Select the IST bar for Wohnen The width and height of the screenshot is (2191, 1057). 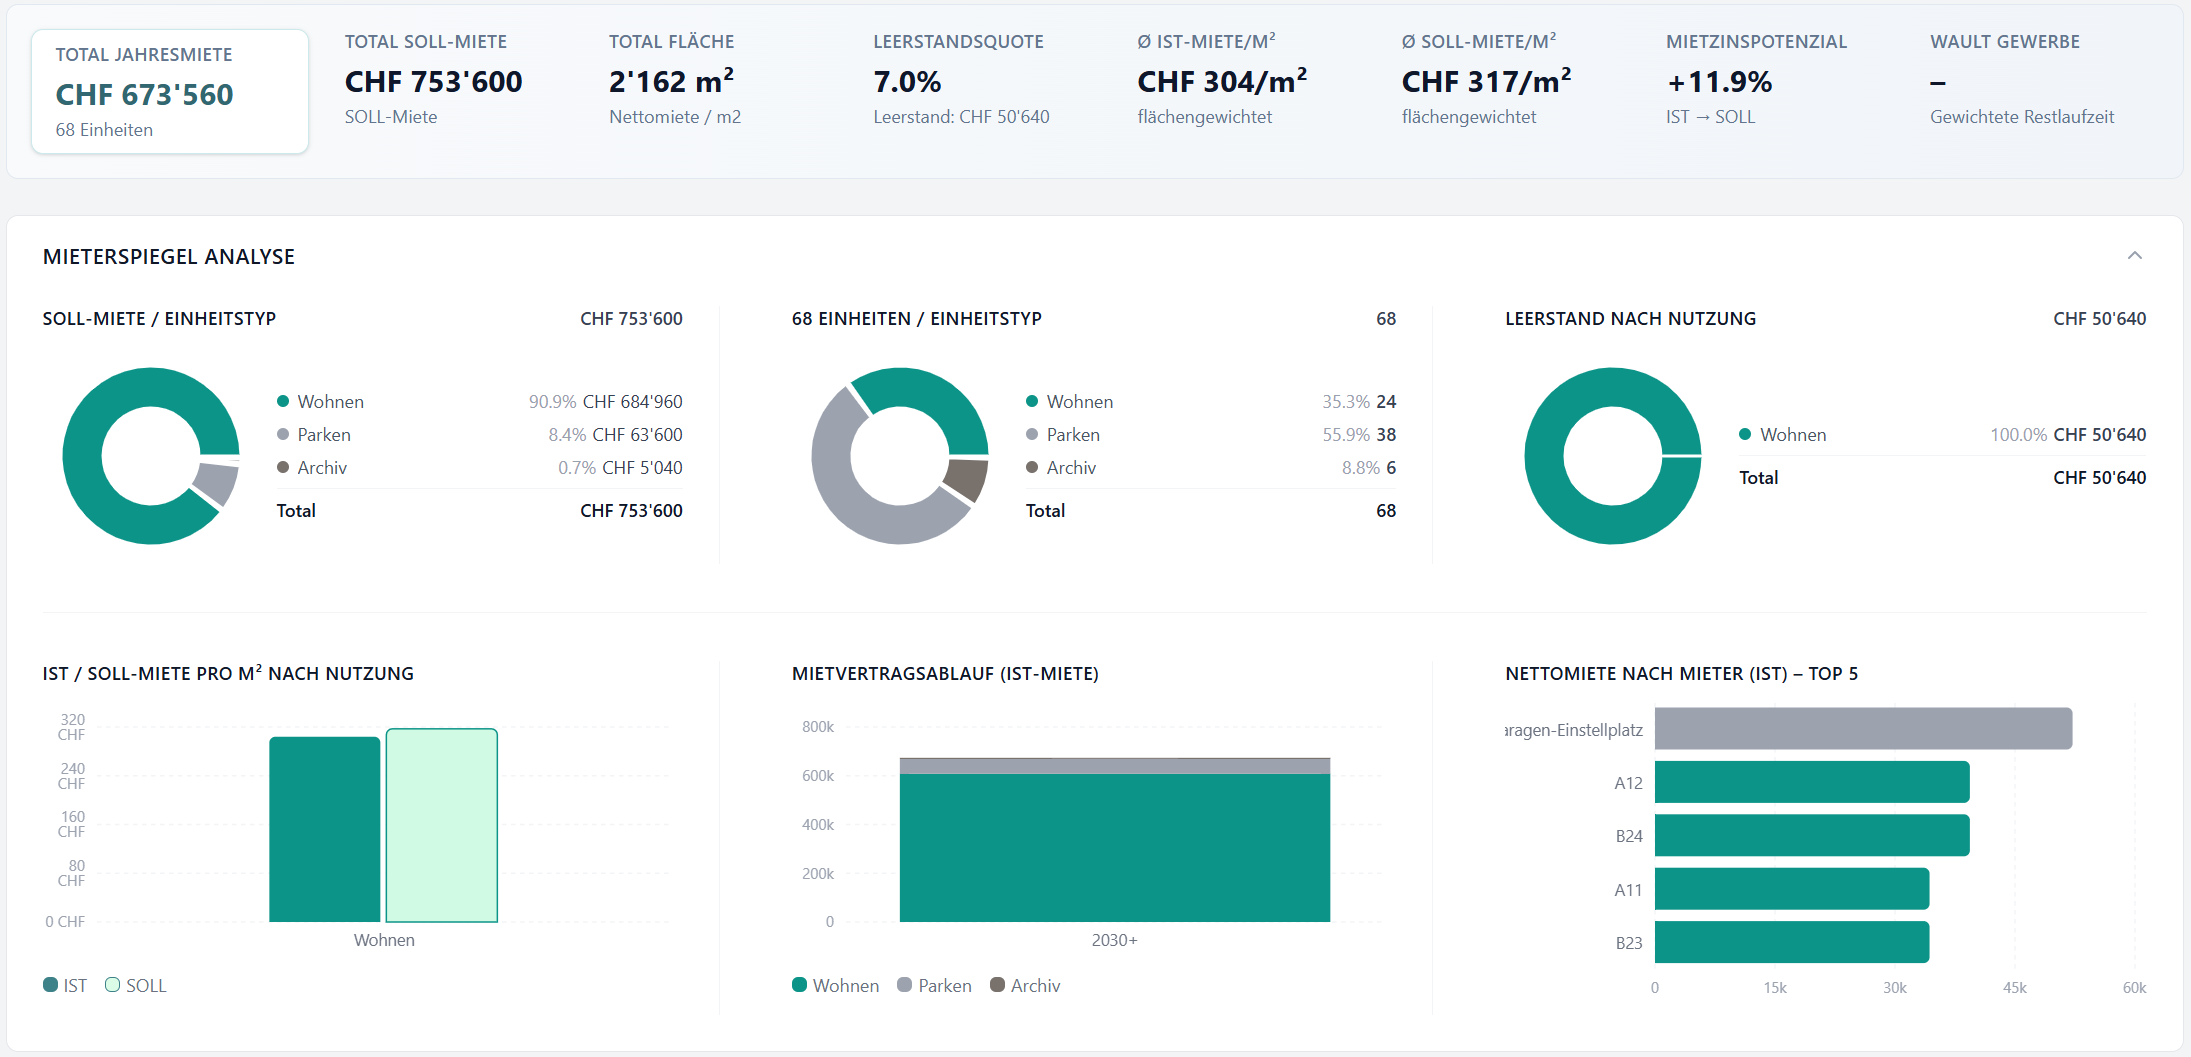[325, 829]
